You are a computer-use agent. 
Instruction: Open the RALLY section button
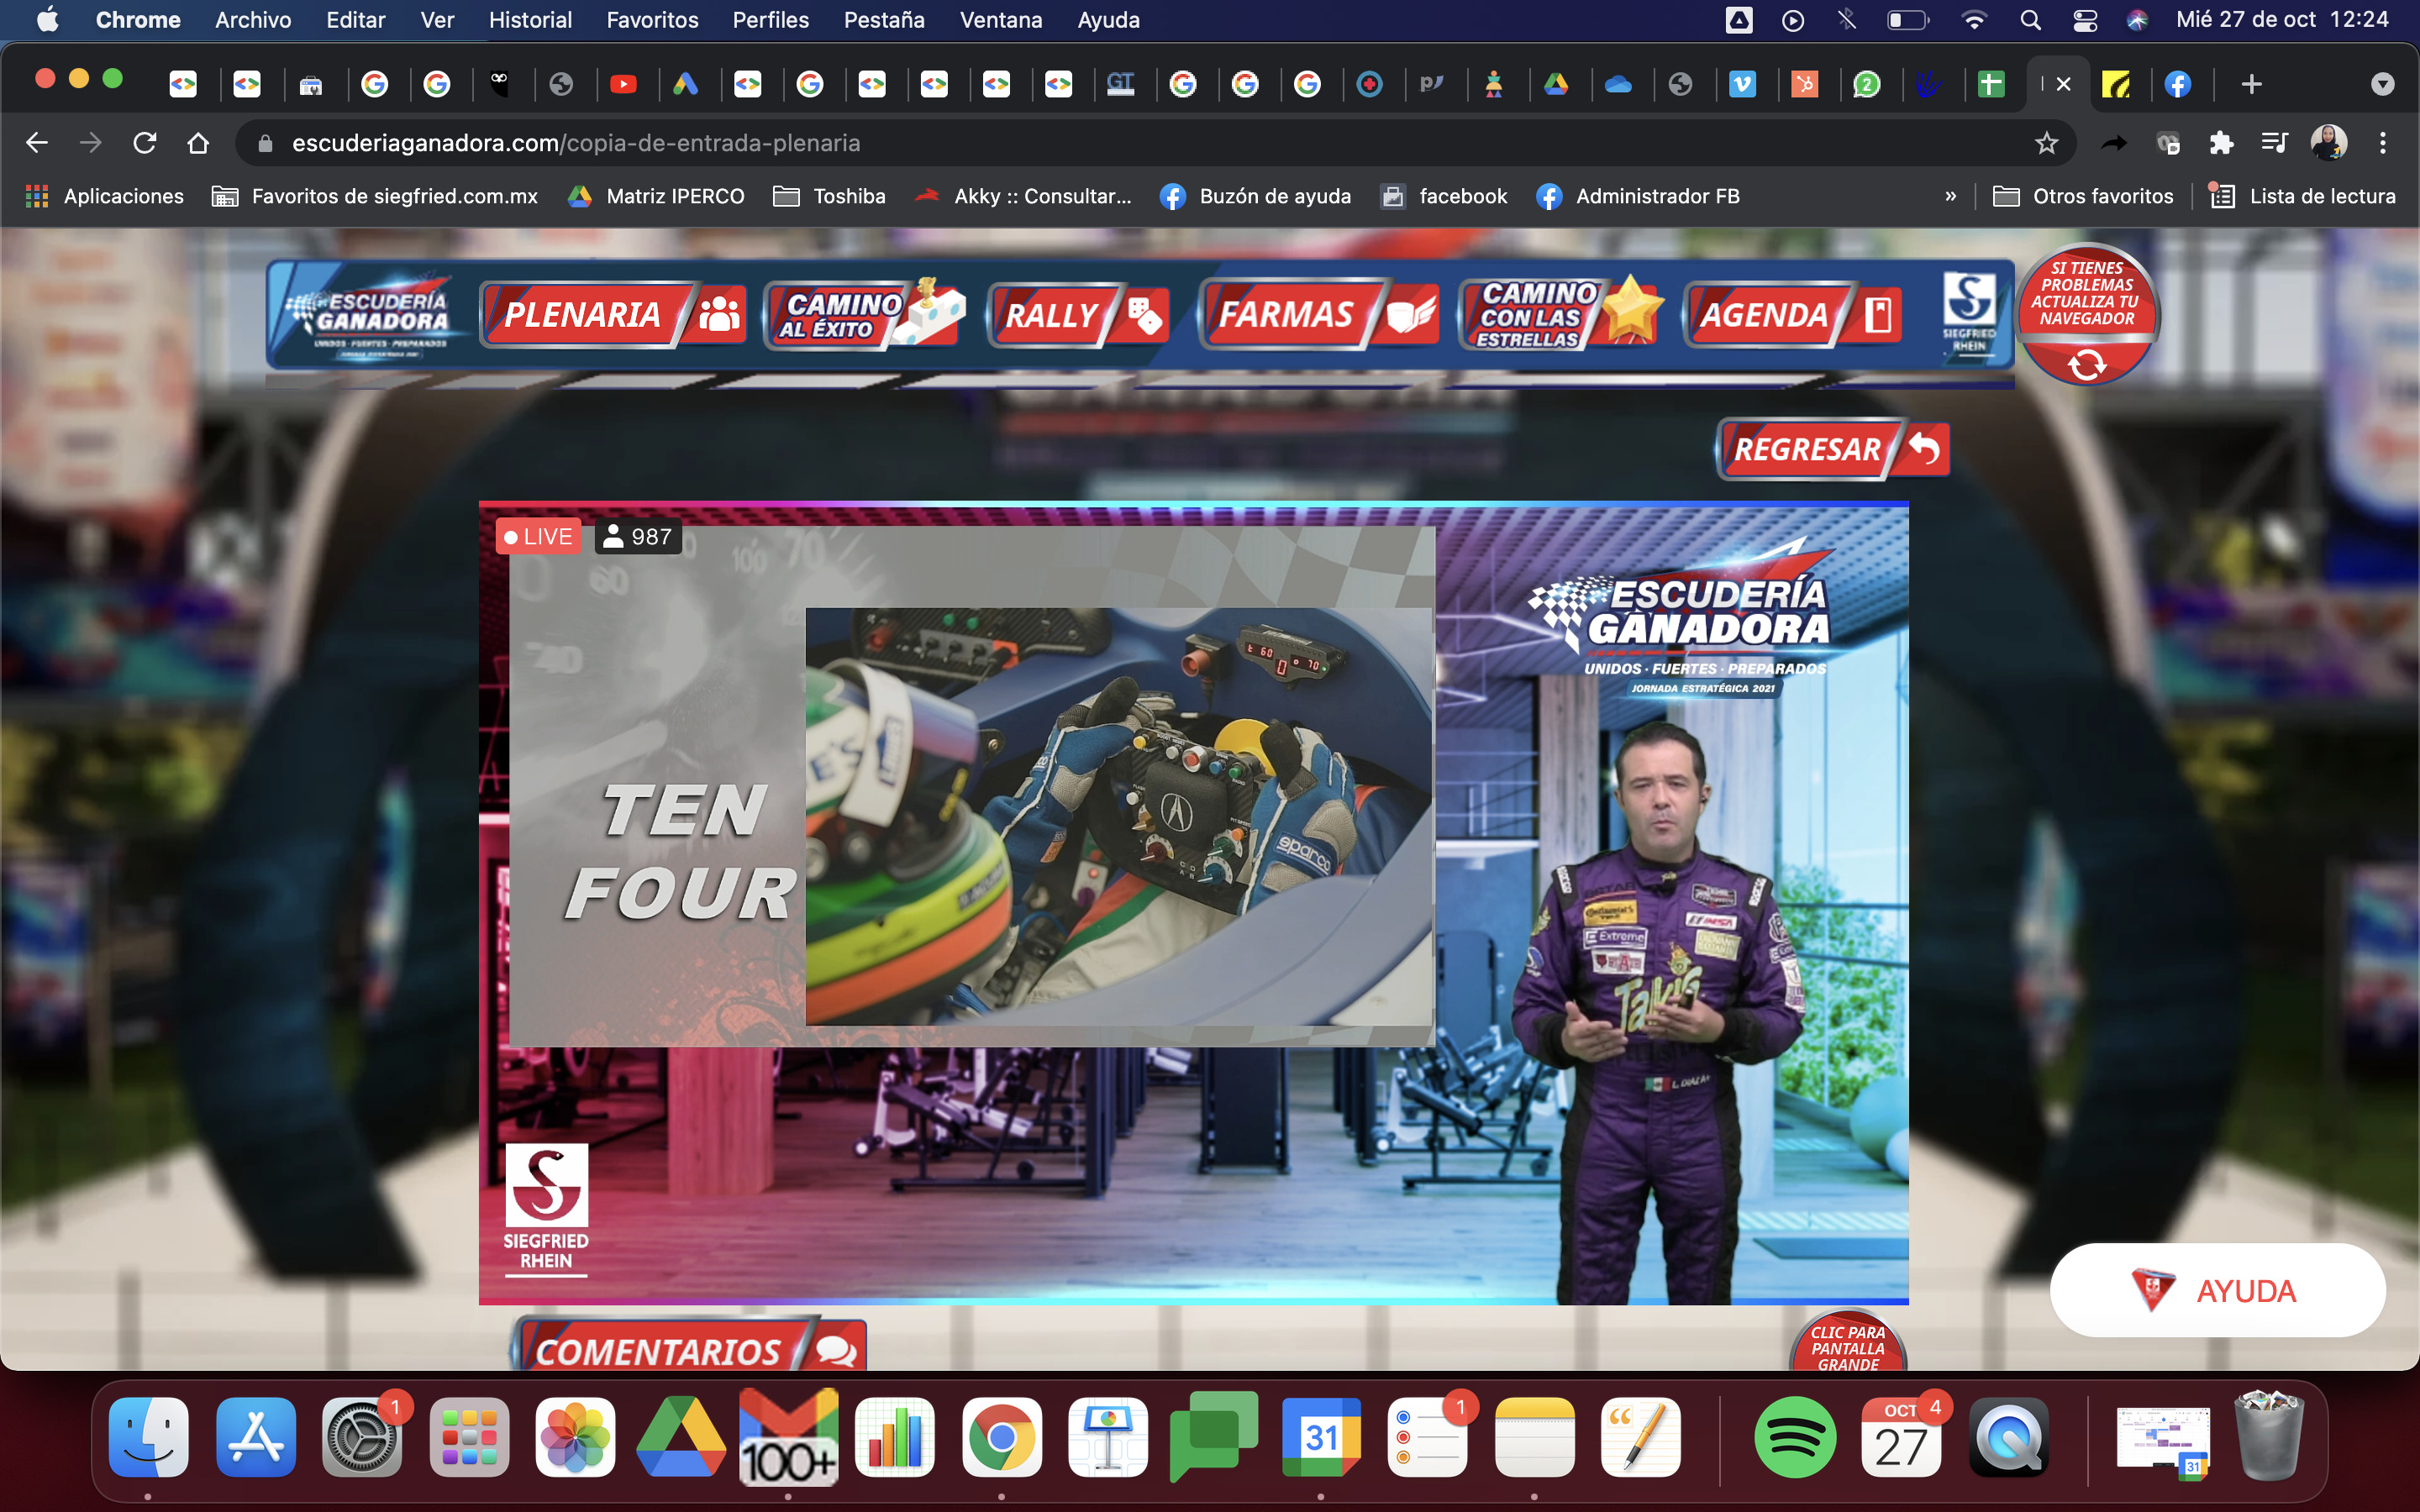(1078, 315)
